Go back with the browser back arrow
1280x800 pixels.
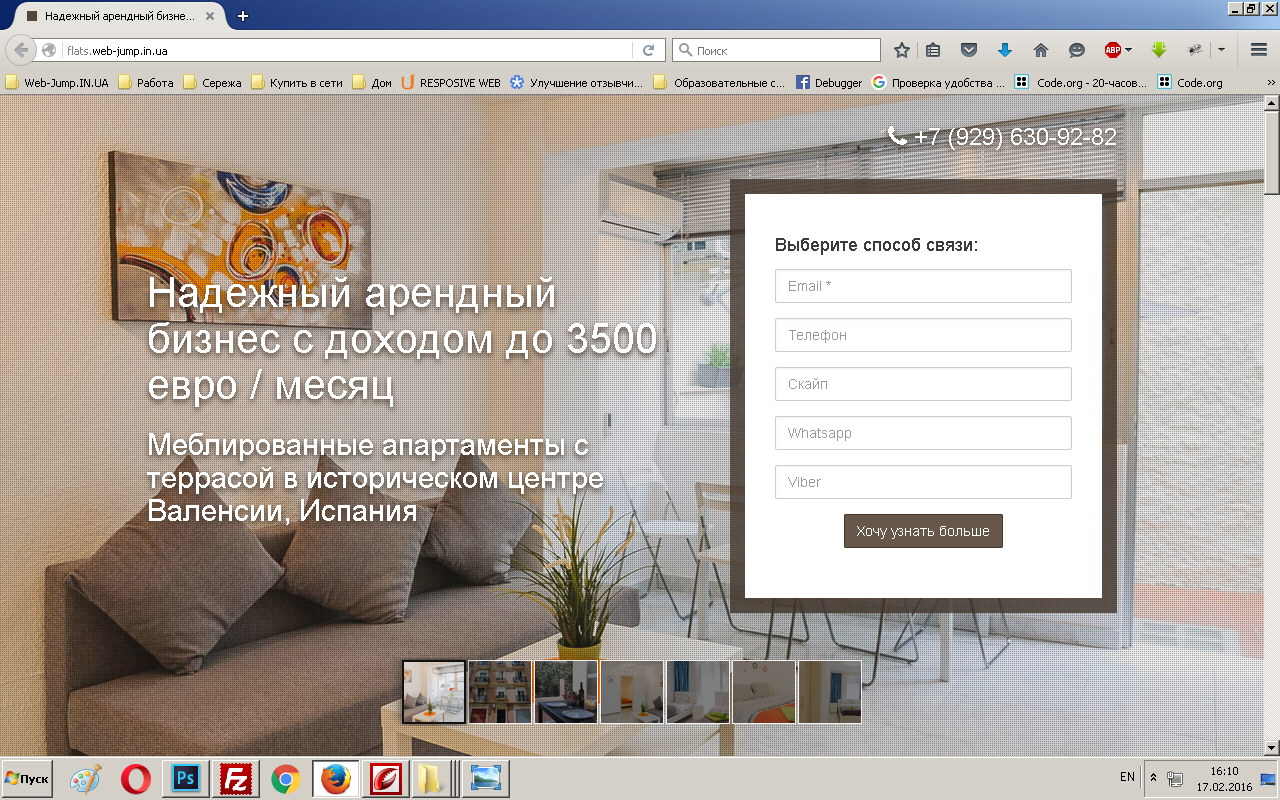coord(21,50)
